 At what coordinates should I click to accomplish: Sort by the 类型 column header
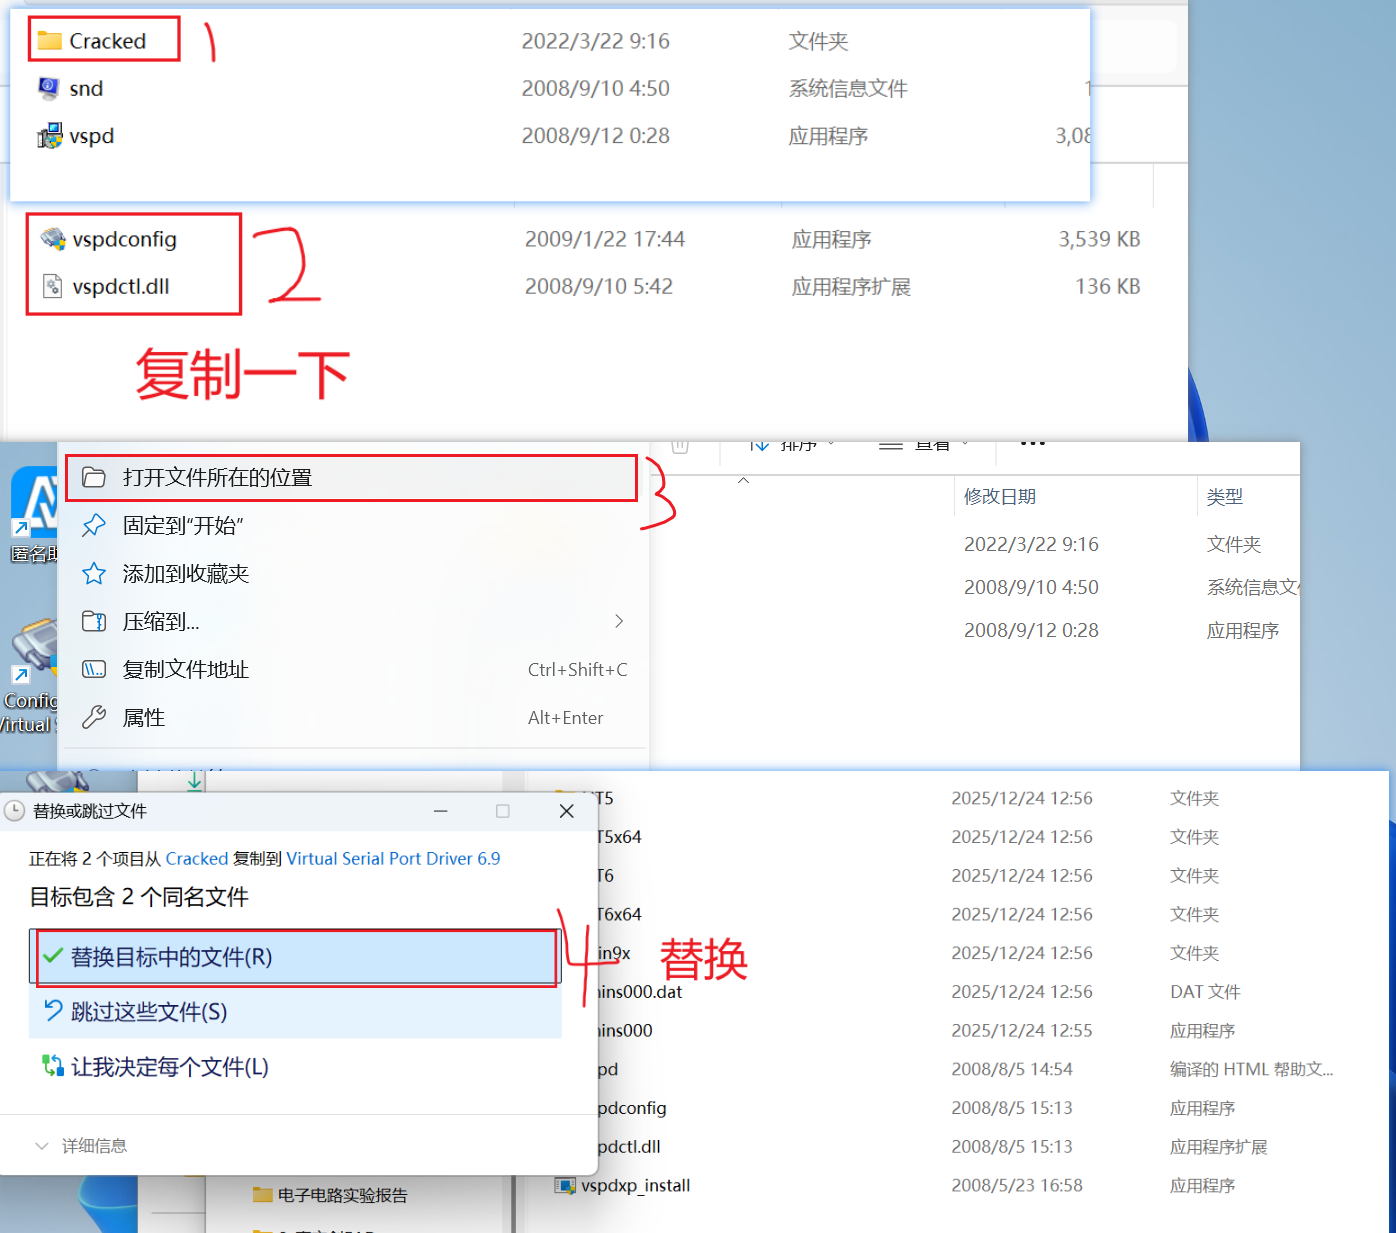click(x=1225, y=497)
